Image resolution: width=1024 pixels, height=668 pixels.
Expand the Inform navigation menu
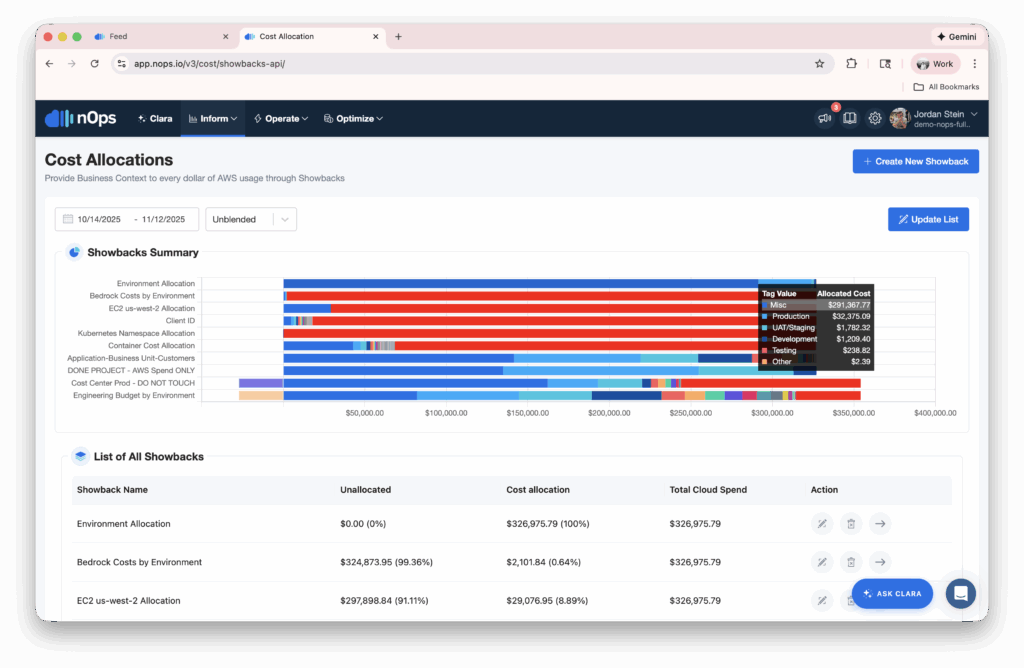click(213, 118)
